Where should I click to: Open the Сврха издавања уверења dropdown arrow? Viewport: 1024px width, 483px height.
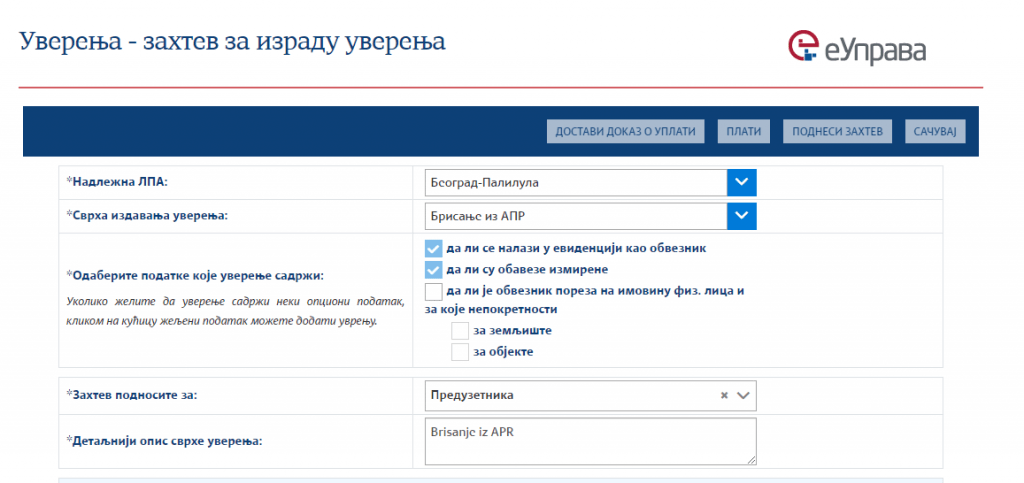742,216
